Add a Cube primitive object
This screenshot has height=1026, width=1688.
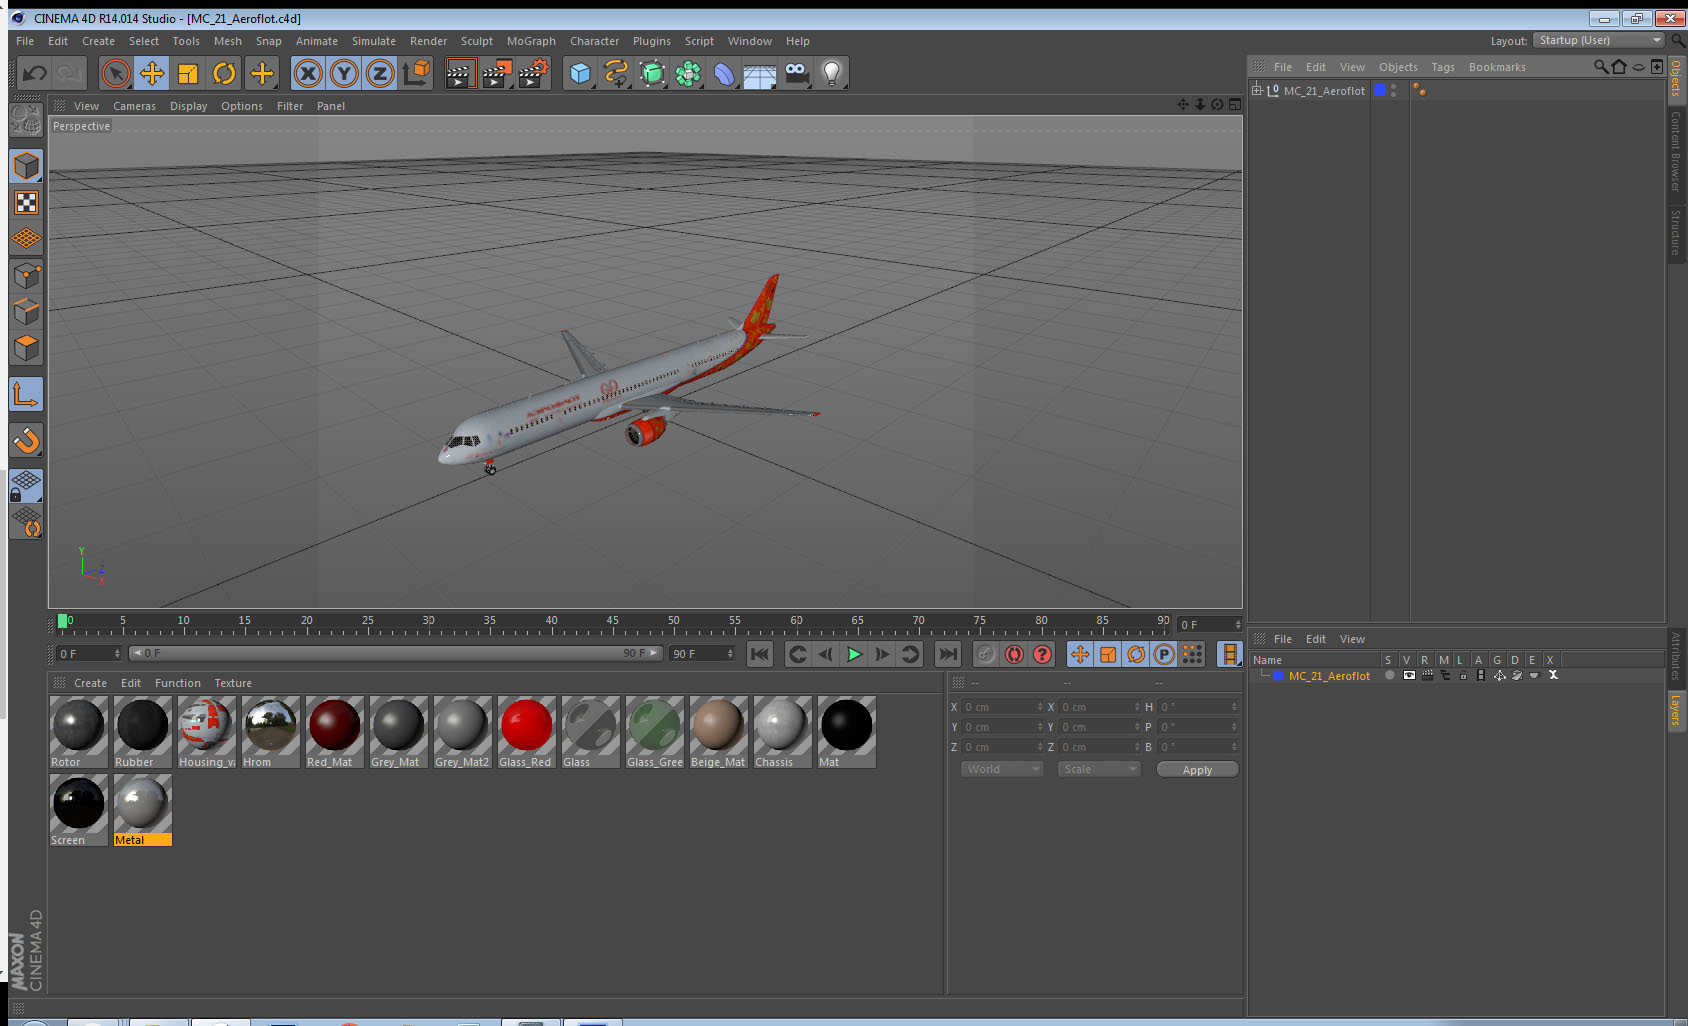(x=580, y=73)
